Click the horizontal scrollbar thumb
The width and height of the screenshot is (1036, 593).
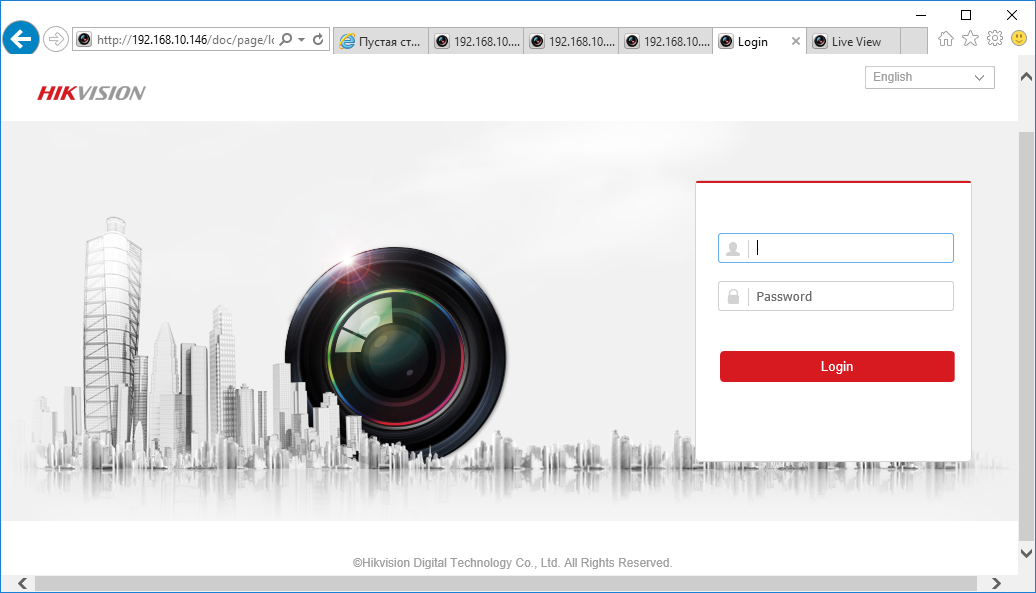505,583
